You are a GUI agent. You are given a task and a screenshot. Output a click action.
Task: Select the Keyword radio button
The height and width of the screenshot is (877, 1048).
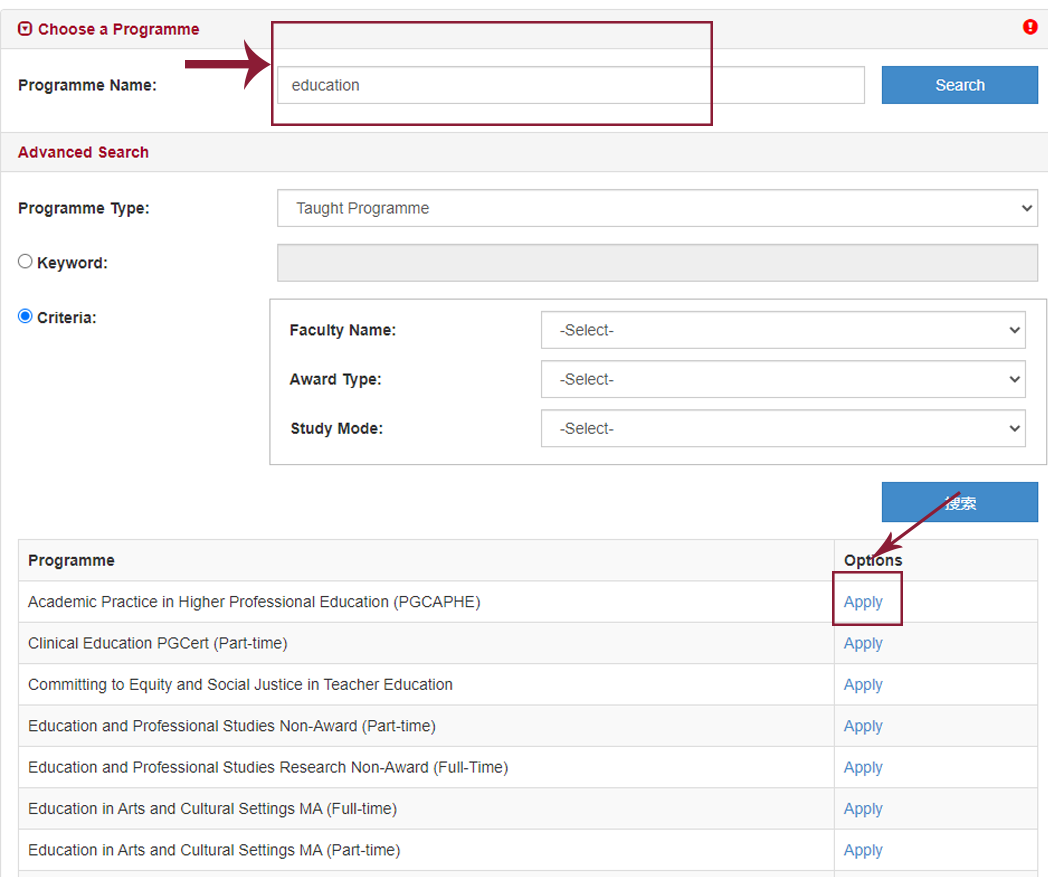click(x=26, y=261)
